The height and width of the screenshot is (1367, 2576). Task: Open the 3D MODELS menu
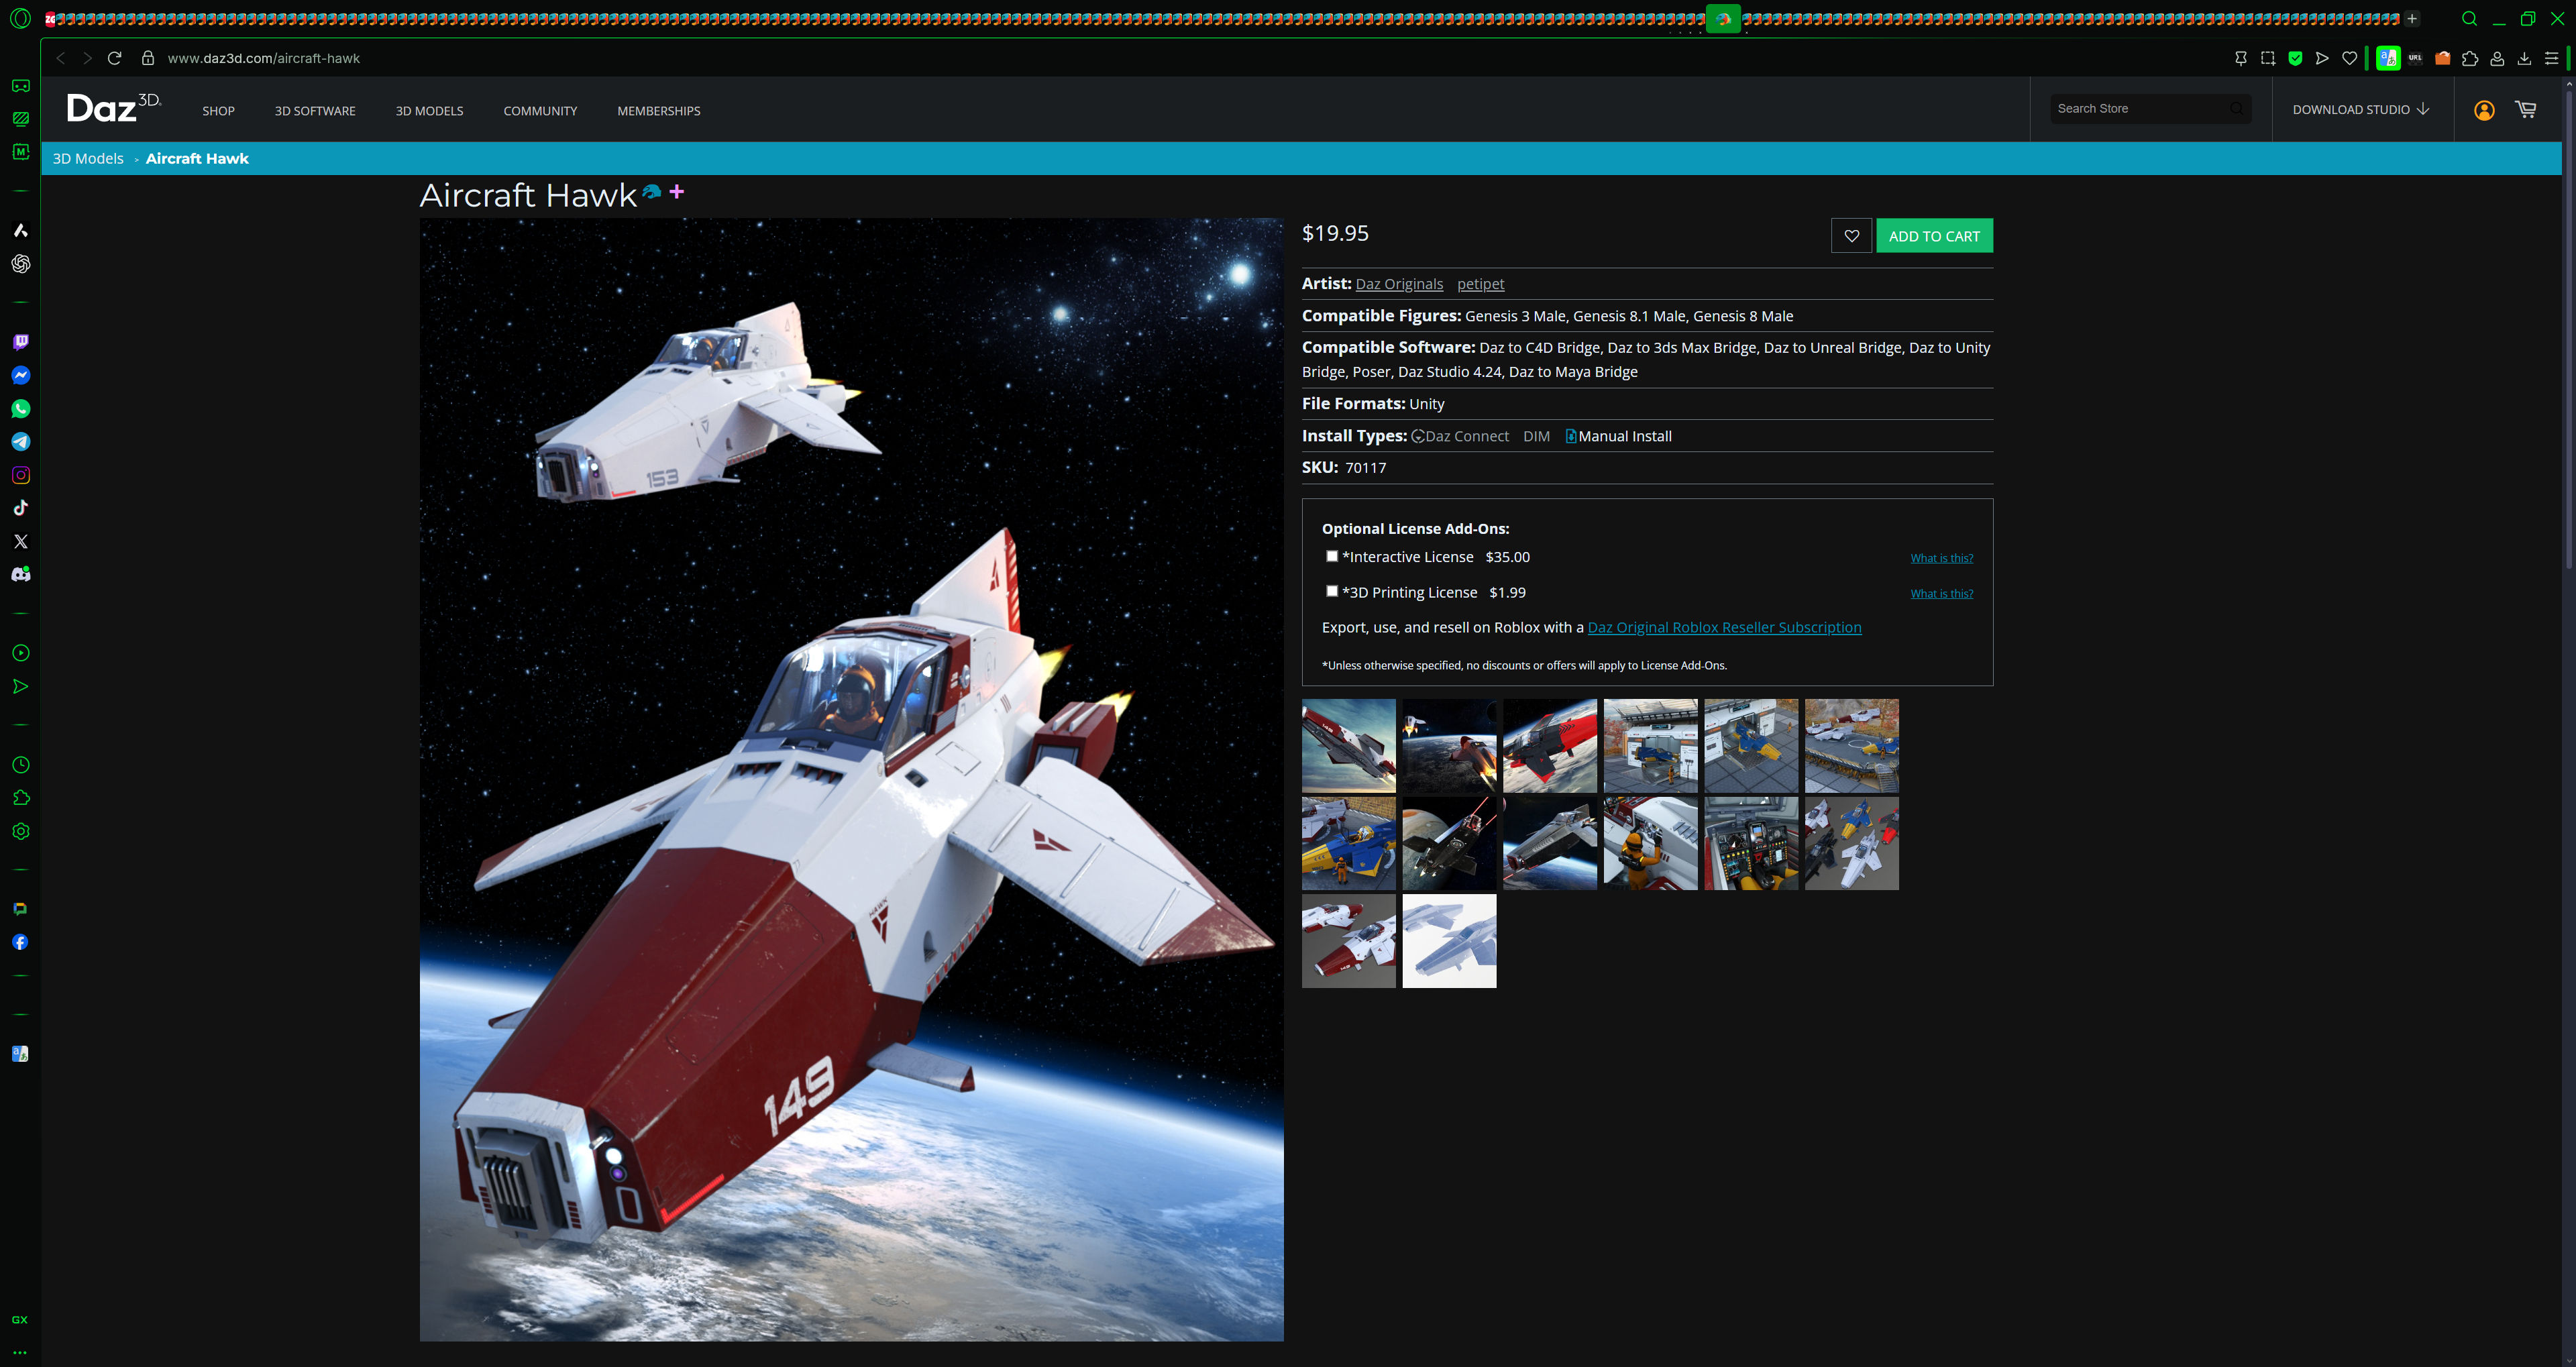click(429, 111)
